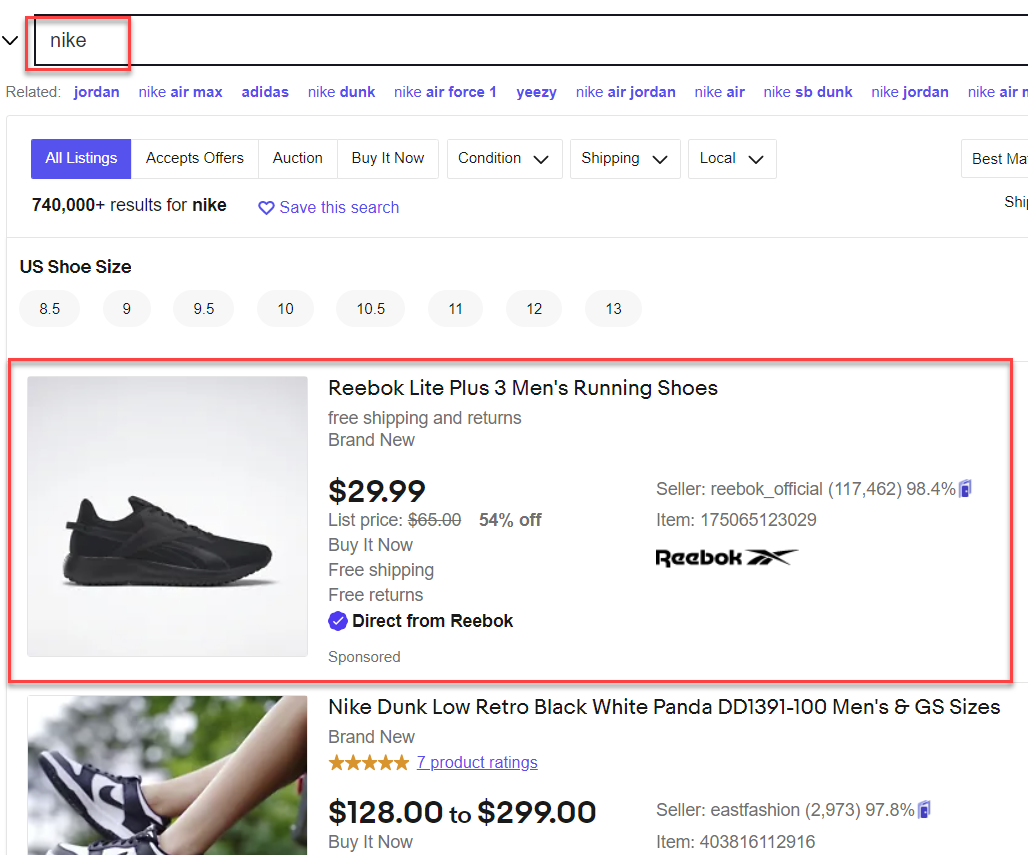Screen dimensions: 1028x855
Task: Open the Shipping filter dropdown
Action: point(625,159)
